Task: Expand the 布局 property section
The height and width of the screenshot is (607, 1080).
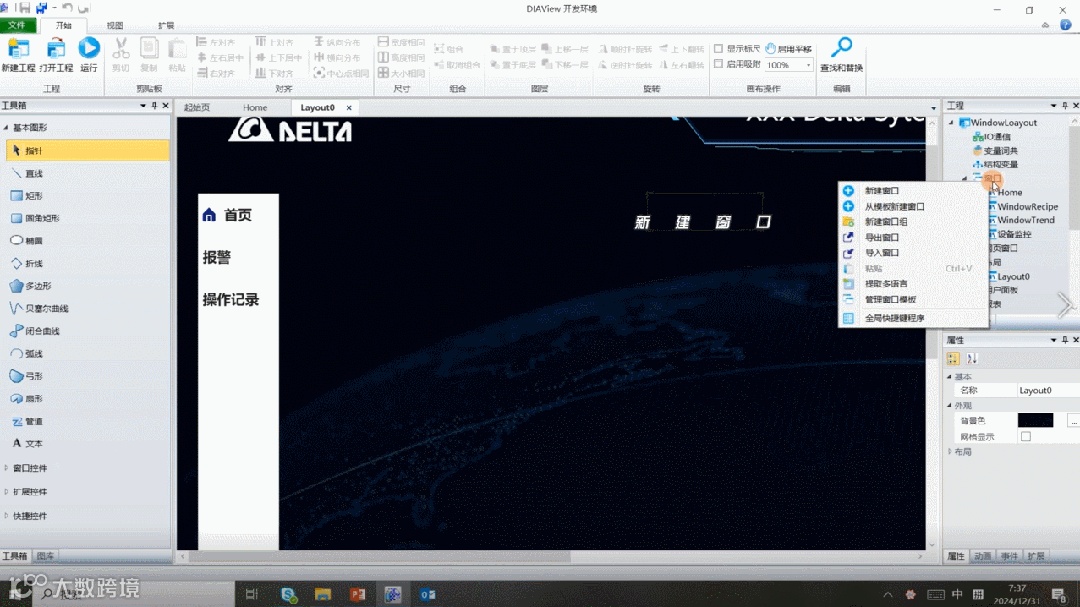Action: click(x=949, y=452)
